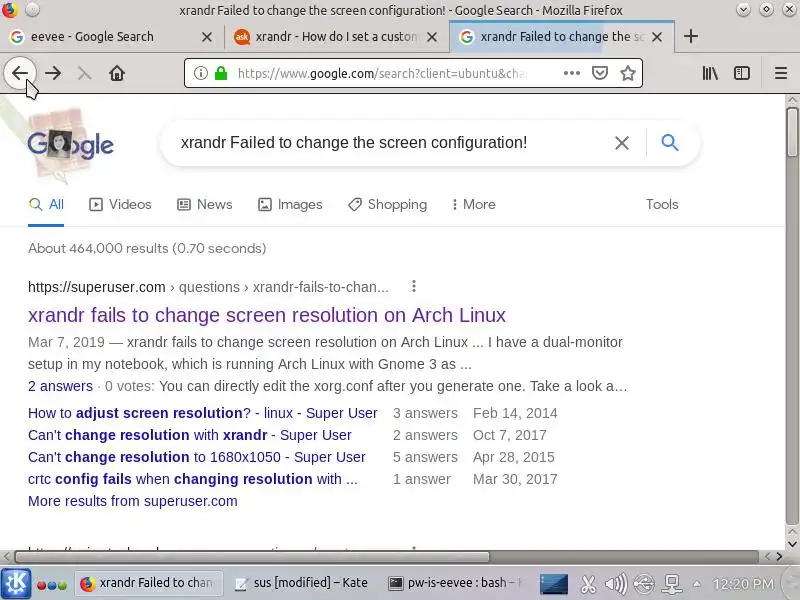Open crtc config fails when changing resolution link
This screenshot has width=800, height=600.
tap(193, 479)
